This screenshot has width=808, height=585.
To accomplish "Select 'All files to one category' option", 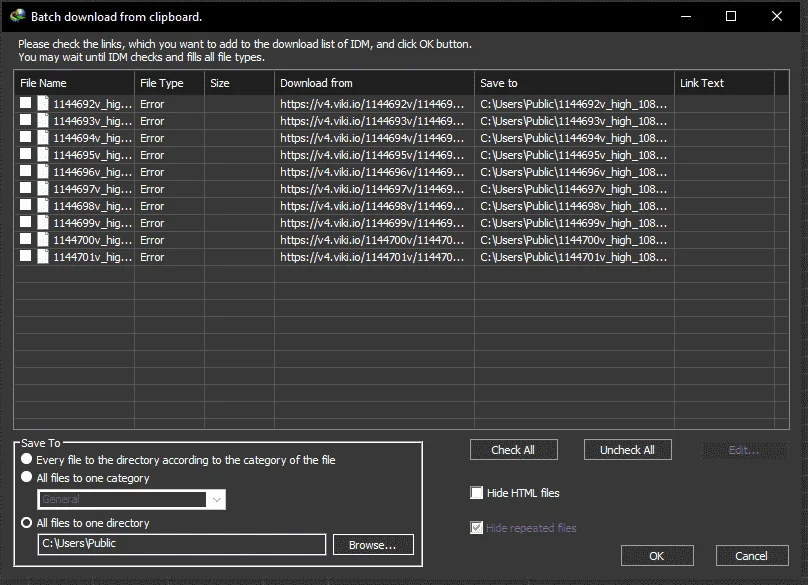I will pos(26,477).
